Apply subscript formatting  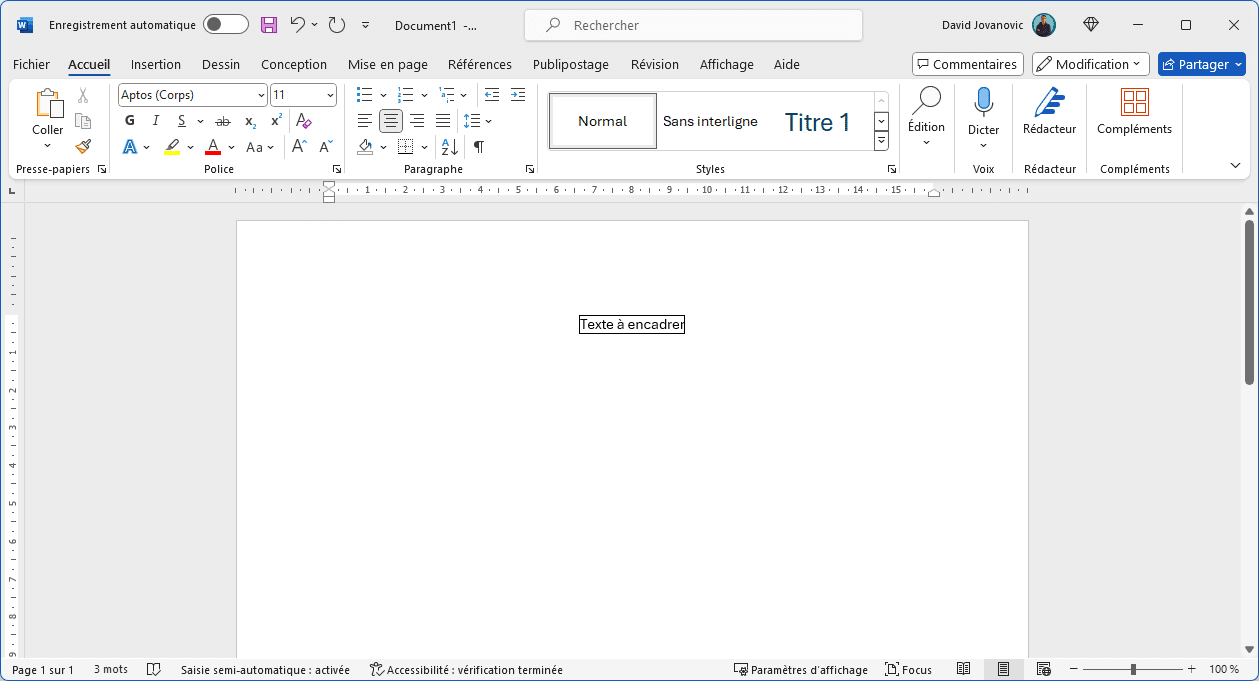pyautogui.click(x=250, y=121)
